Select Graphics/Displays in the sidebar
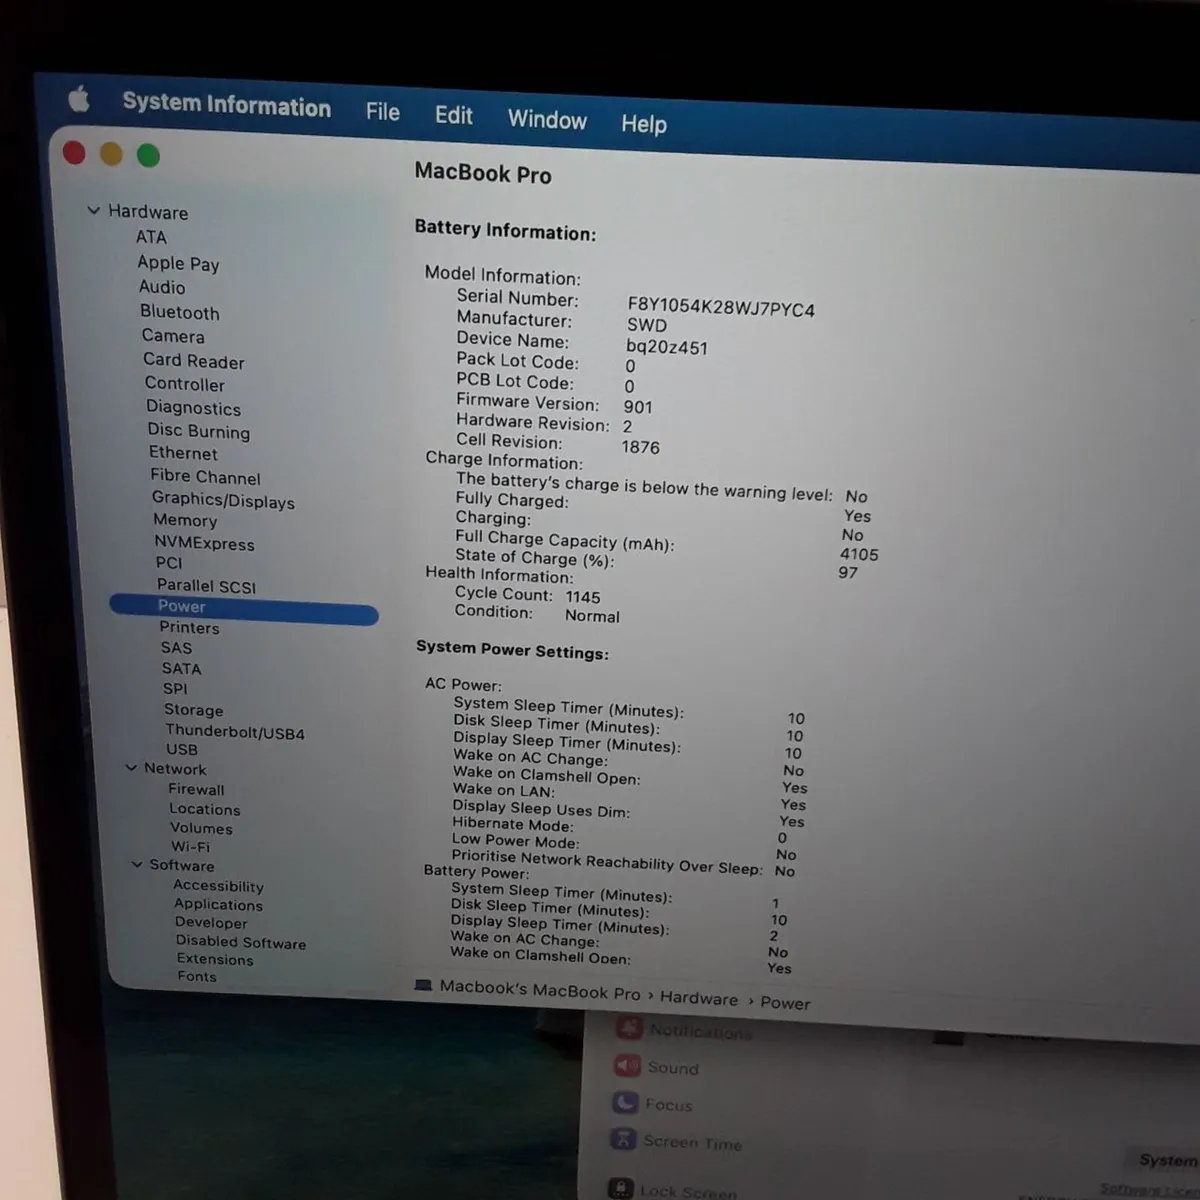Image resolution: width=1200 pixels, height=1200 pixels. click(223, 500)
